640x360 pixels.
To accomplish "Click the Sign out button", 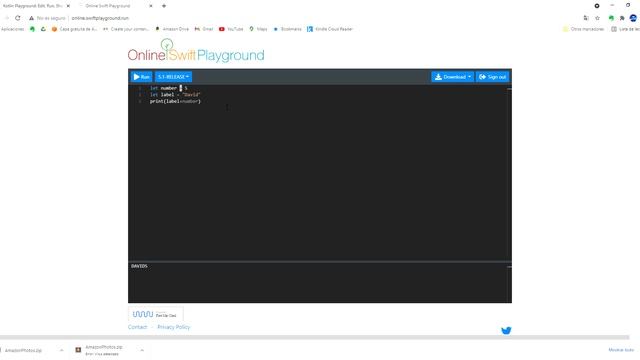I will (x=492, y=77).
